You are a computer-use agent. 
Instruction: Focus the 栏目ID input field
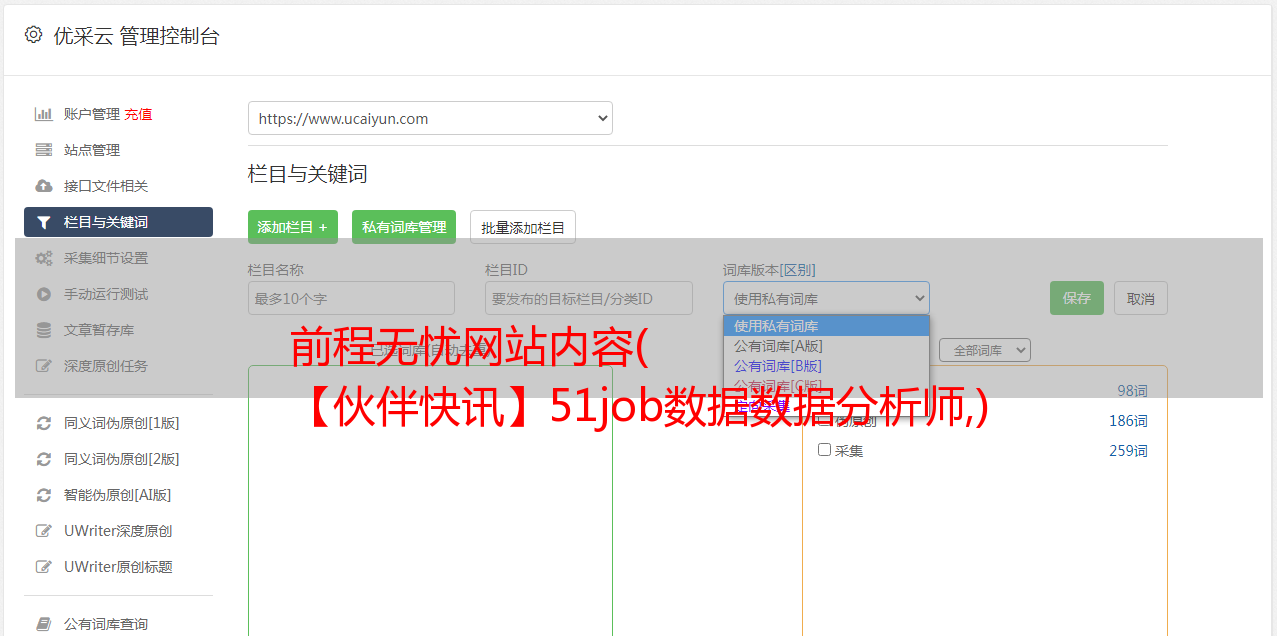[x=589, y=298]
